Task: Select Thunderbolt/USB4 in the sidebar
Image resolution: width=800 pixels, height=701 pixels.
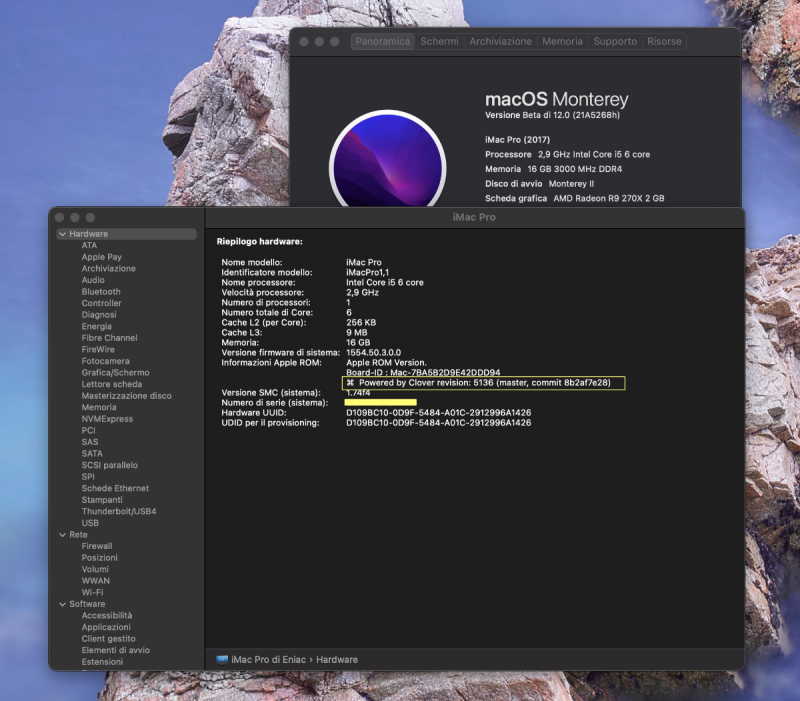Action: 119,511
